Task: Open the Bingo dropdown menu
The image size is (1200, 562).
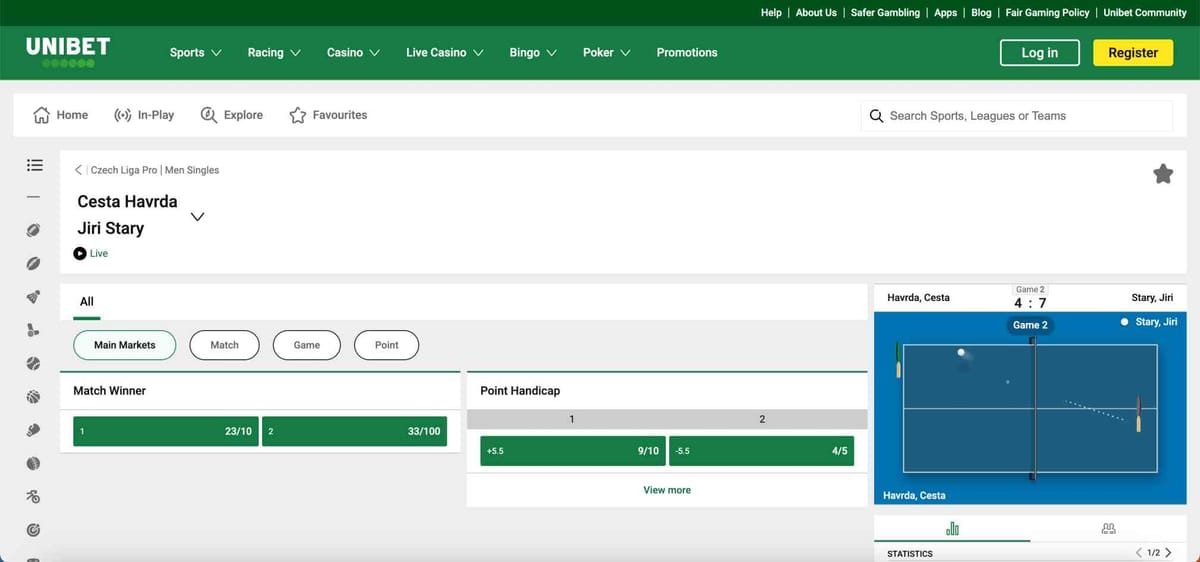Action: (533, 53)
